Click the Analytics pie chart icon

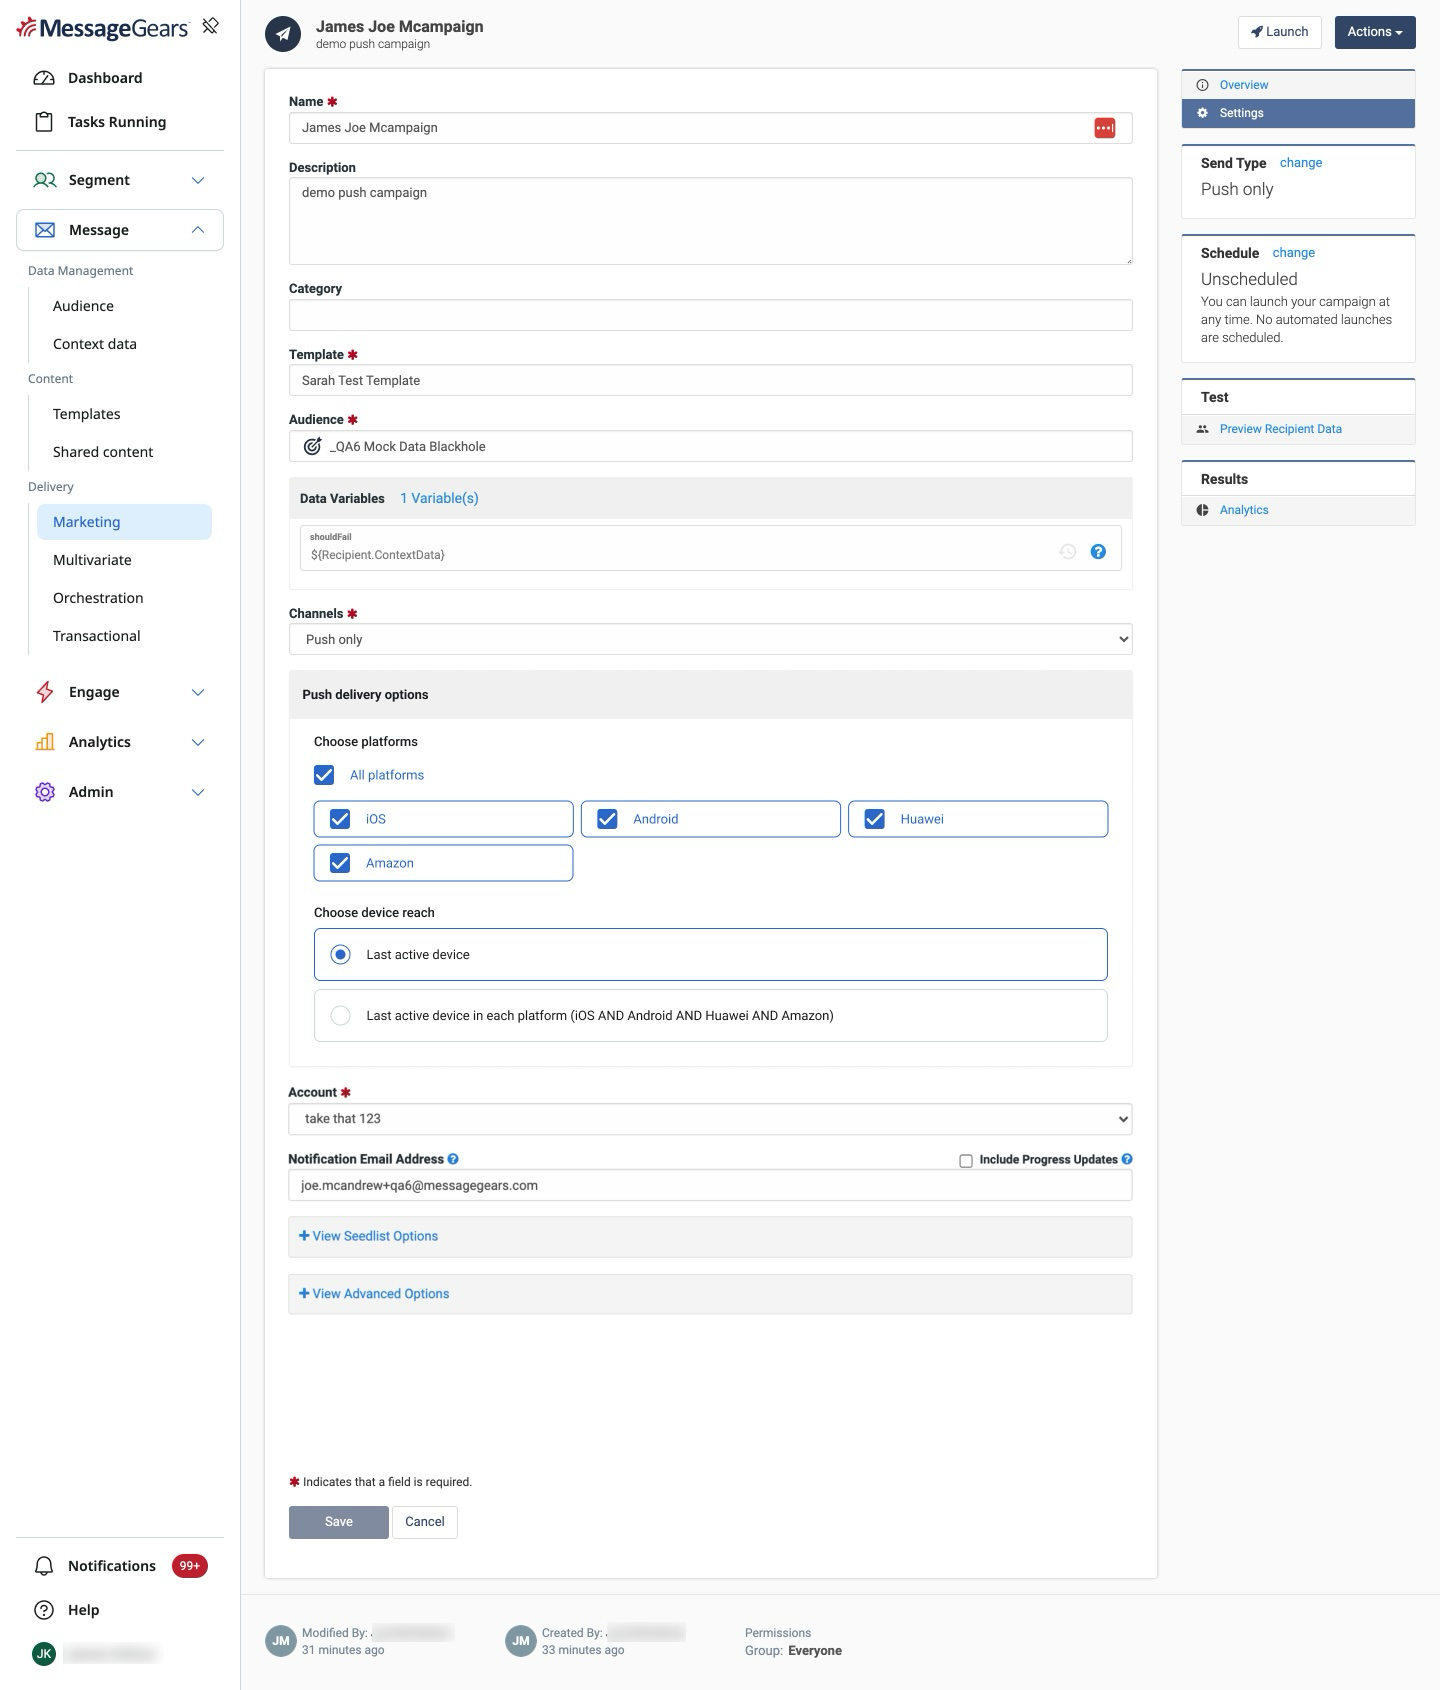pos(1203,510)
